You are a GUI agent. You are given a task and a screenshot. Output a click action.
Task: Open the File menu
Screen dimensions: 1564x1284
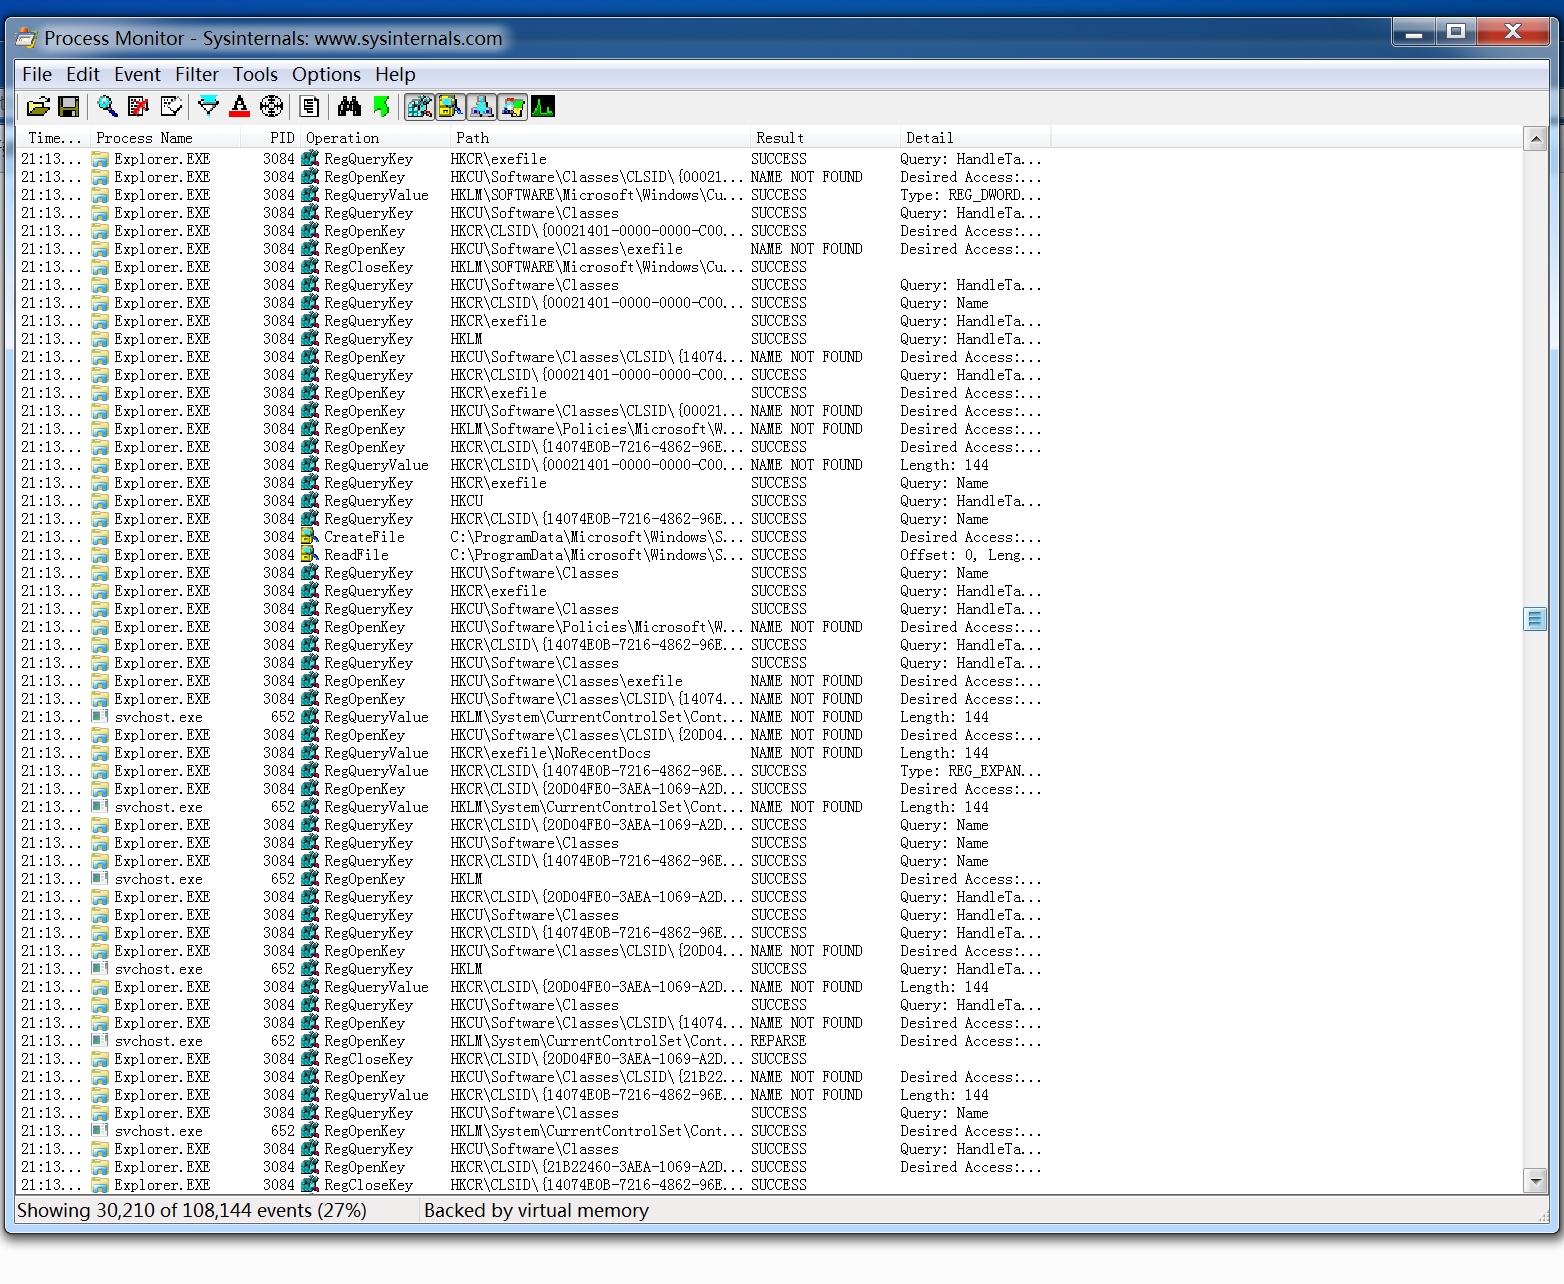point(37,74)
